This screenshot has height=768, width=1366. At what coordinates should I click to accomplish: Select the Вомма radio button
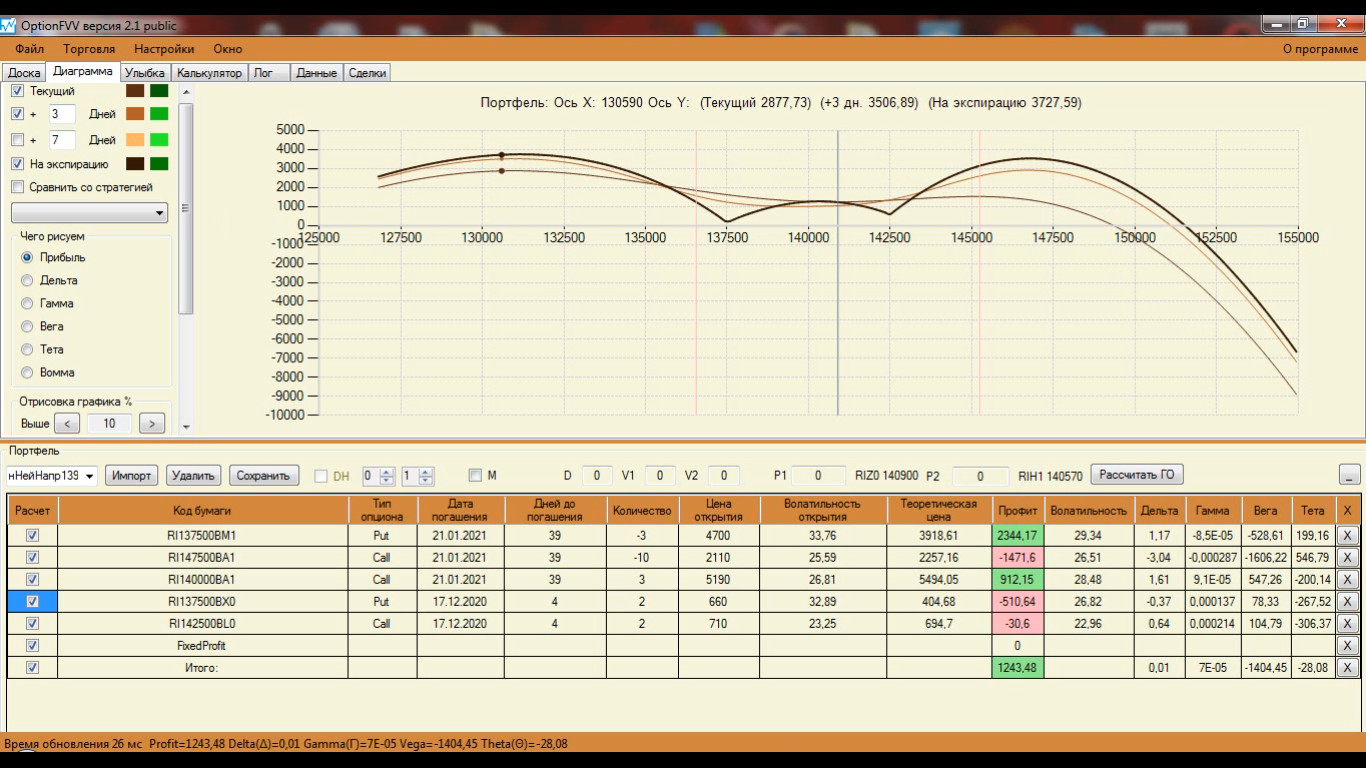click(x=27, y=373)
